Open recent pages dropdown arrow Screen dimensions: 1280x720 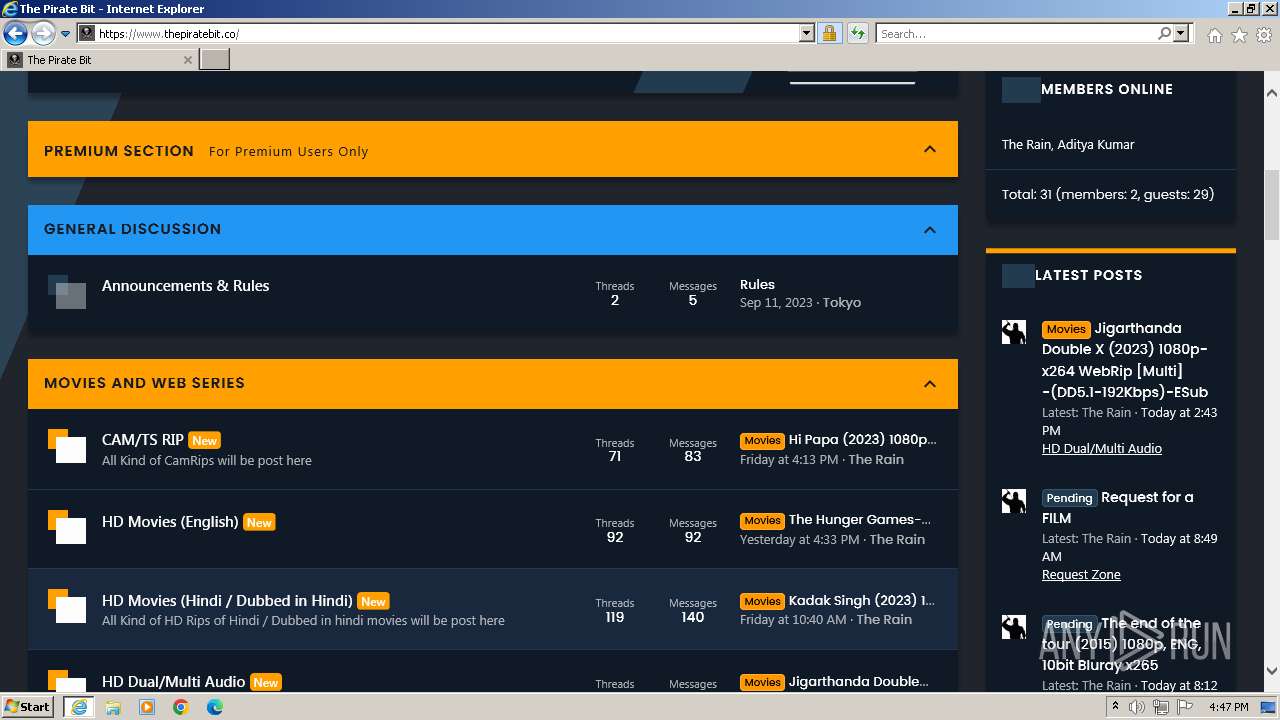(66, 34)
